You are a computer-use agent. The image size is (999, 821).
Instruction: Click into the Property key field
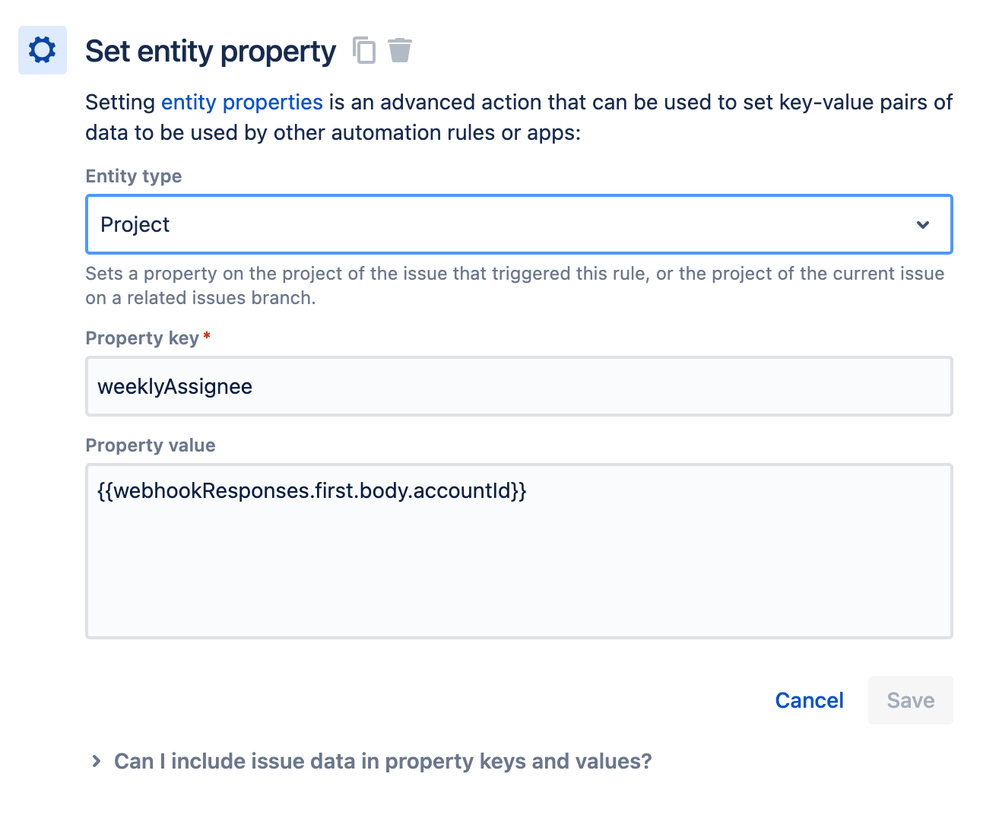[518, 387]
